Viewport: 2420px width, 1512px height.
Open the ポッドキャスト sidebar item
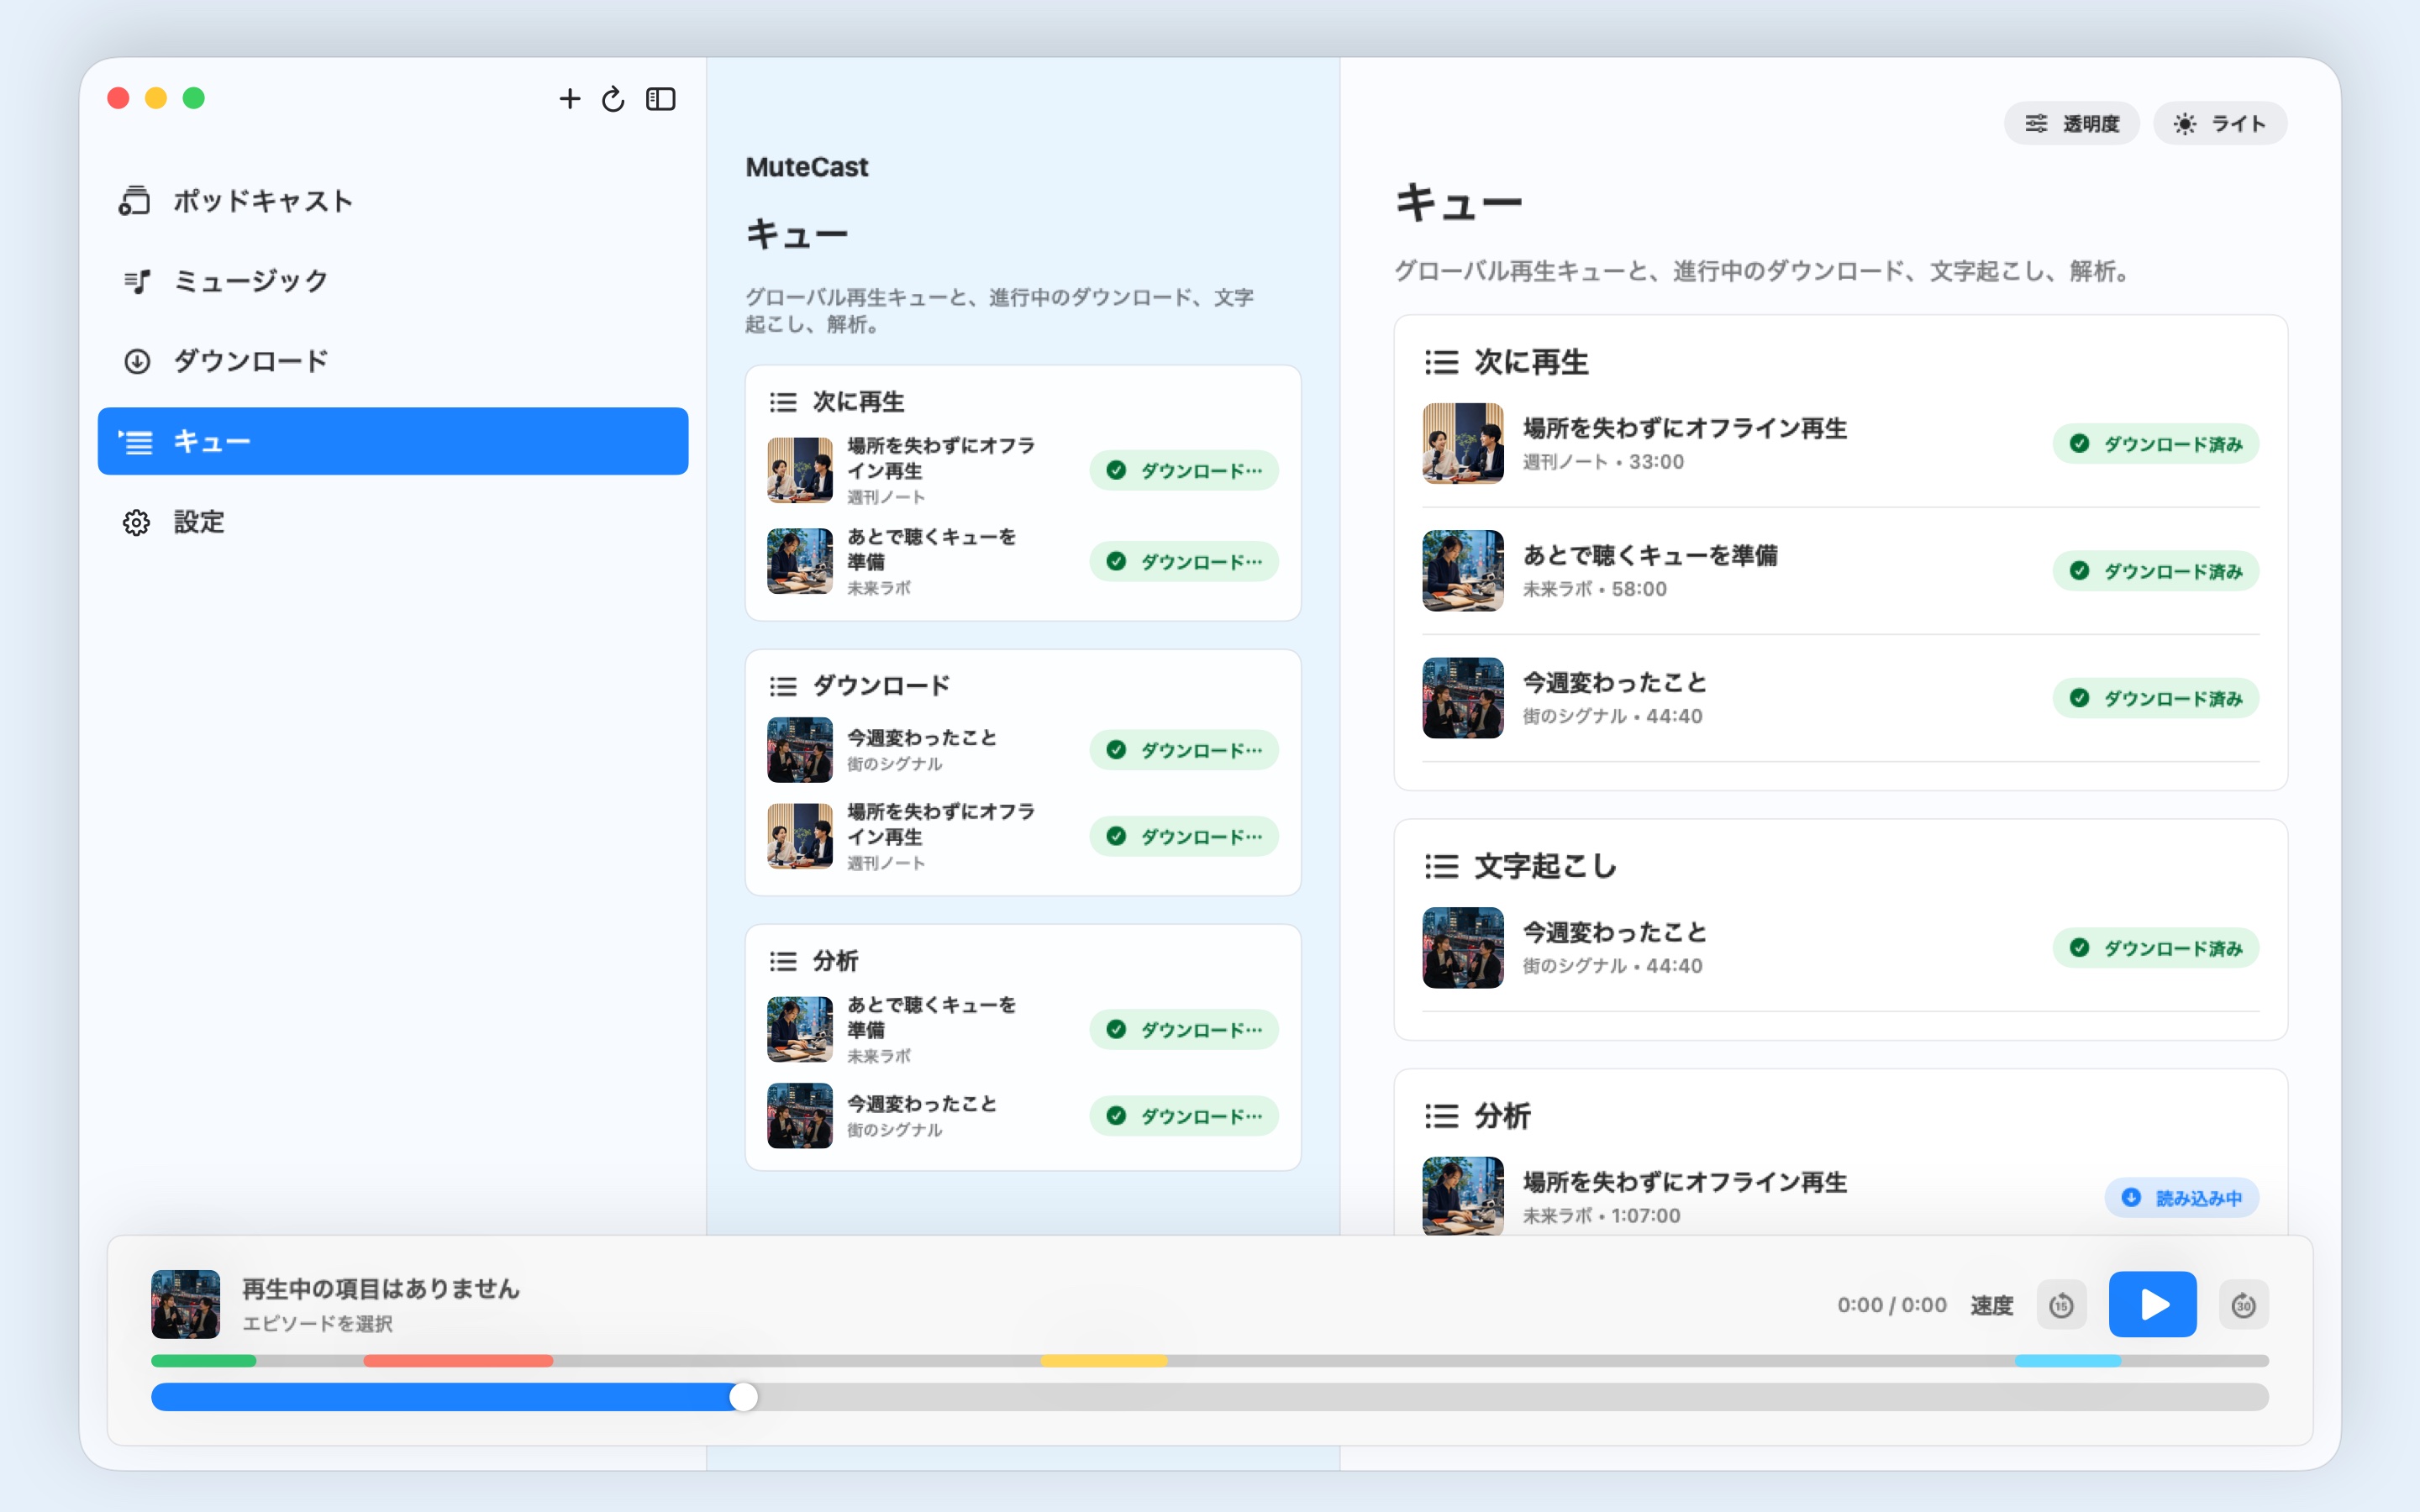coord(393,200)
